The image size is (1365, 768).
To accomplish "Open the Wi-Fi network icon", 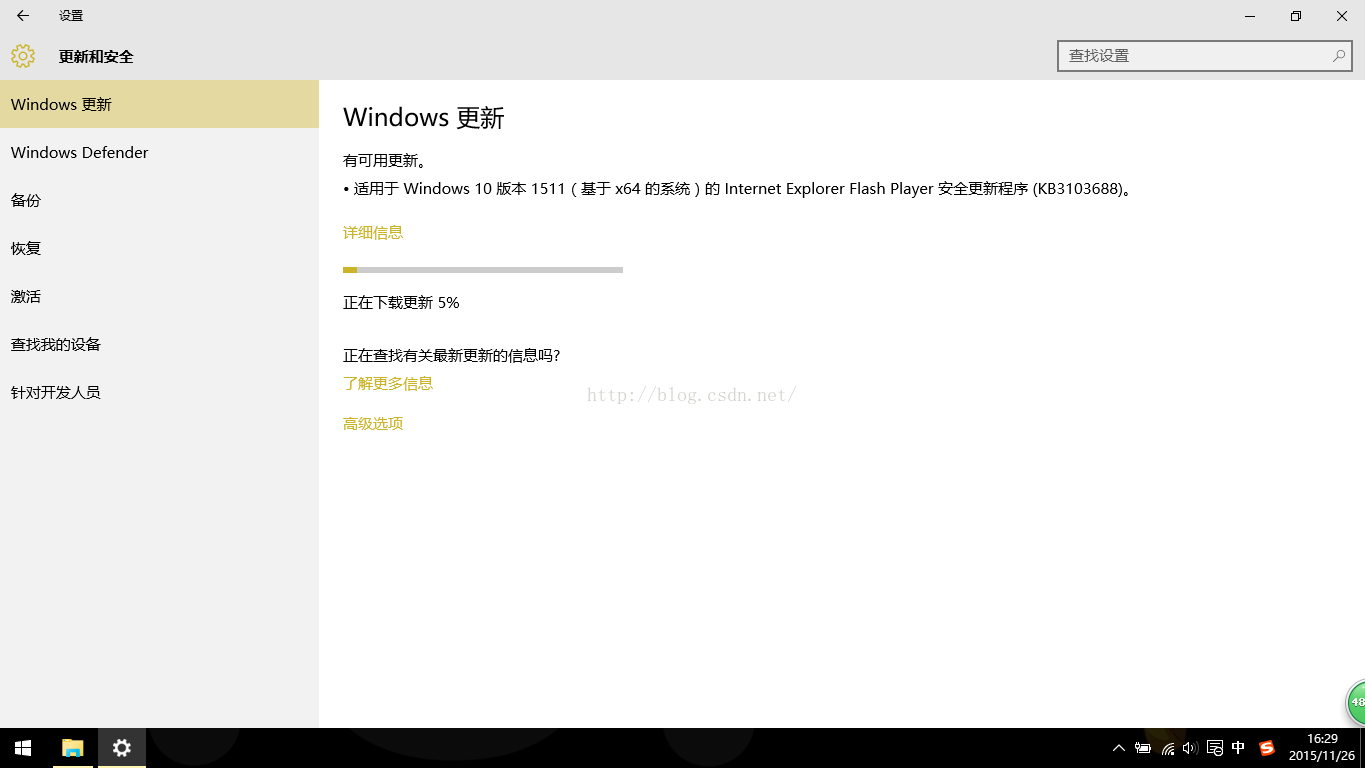I will coord(1168,748).
